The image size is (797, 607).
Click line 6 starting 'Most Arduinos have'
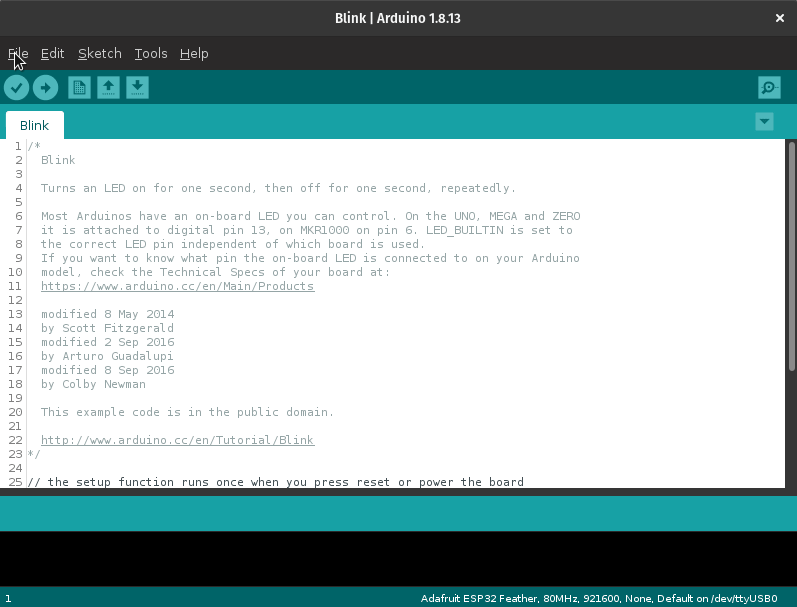(x=311, y=216)
